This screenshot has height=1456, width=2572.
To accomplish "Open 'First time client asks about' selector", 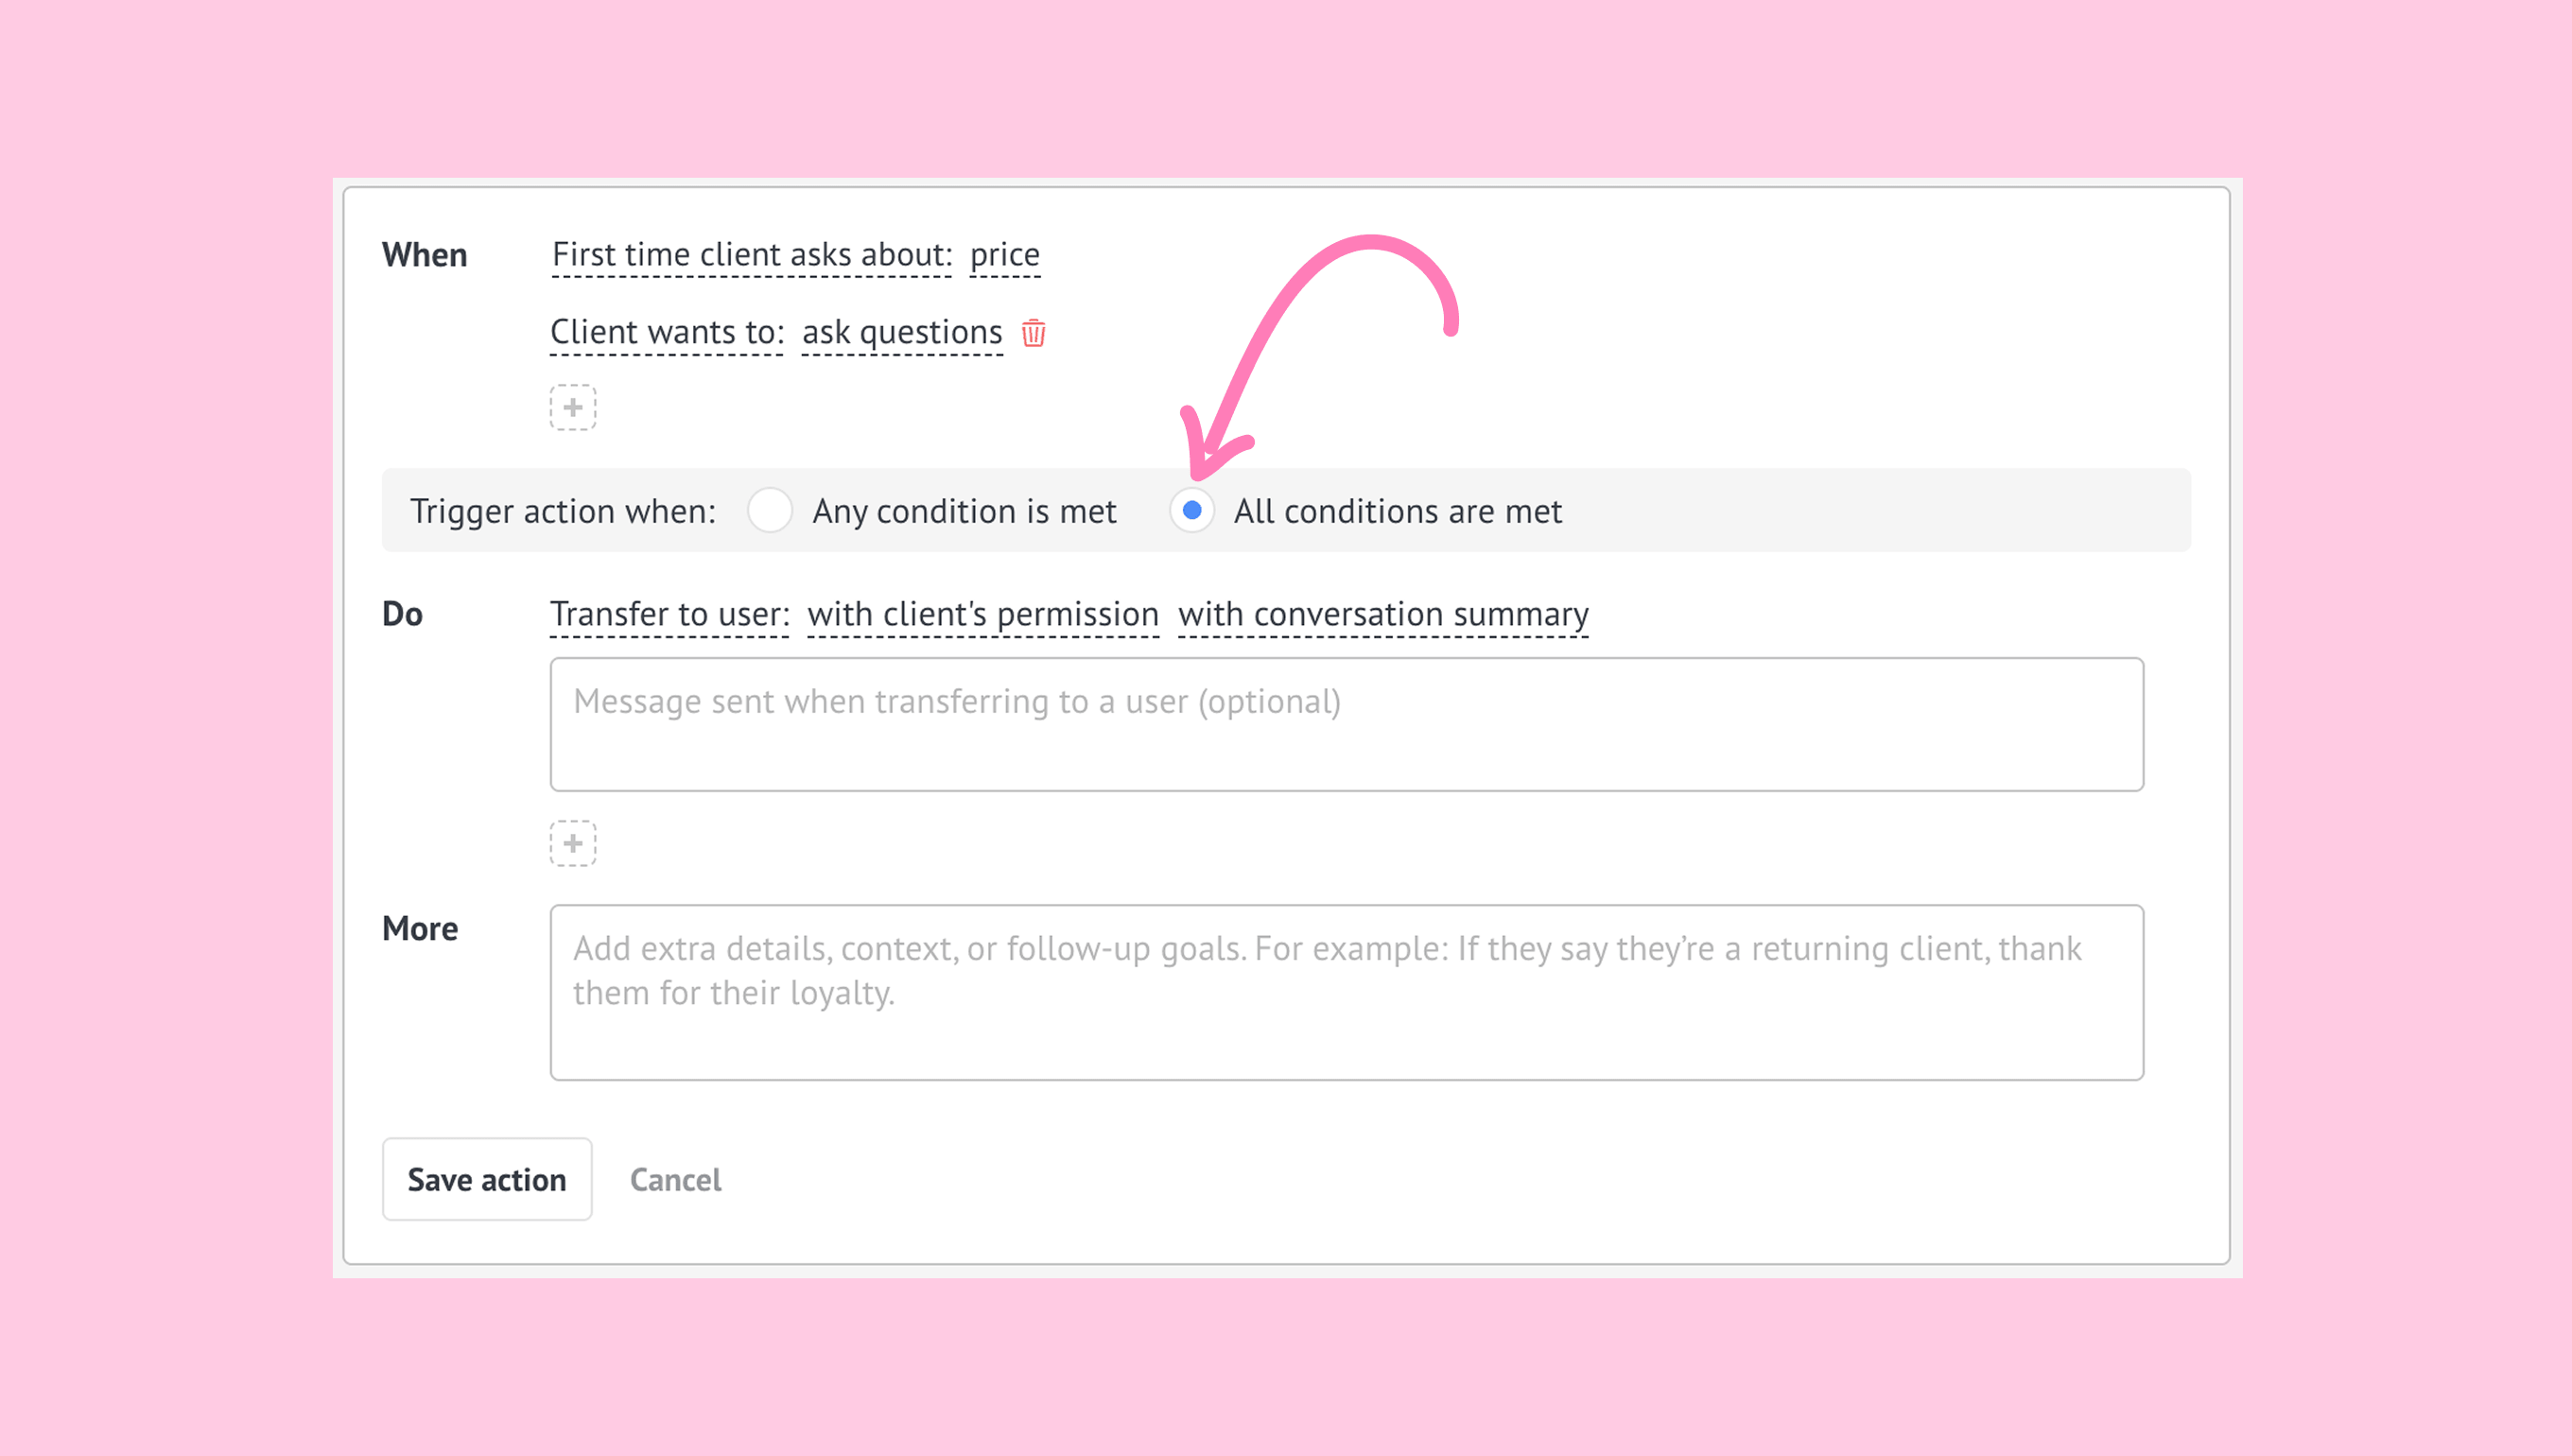I will [x=751, y=255].
